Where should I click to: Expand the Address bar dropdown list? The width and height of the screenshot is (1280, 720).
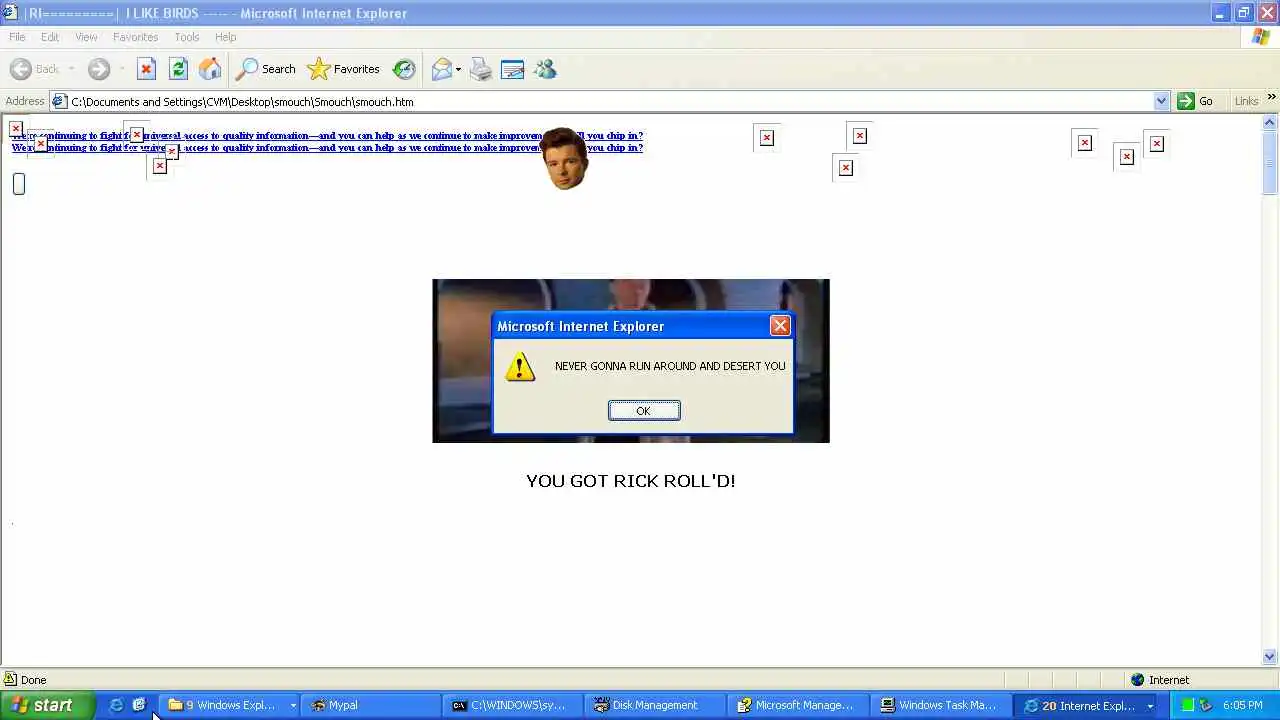pos(1161,101)
